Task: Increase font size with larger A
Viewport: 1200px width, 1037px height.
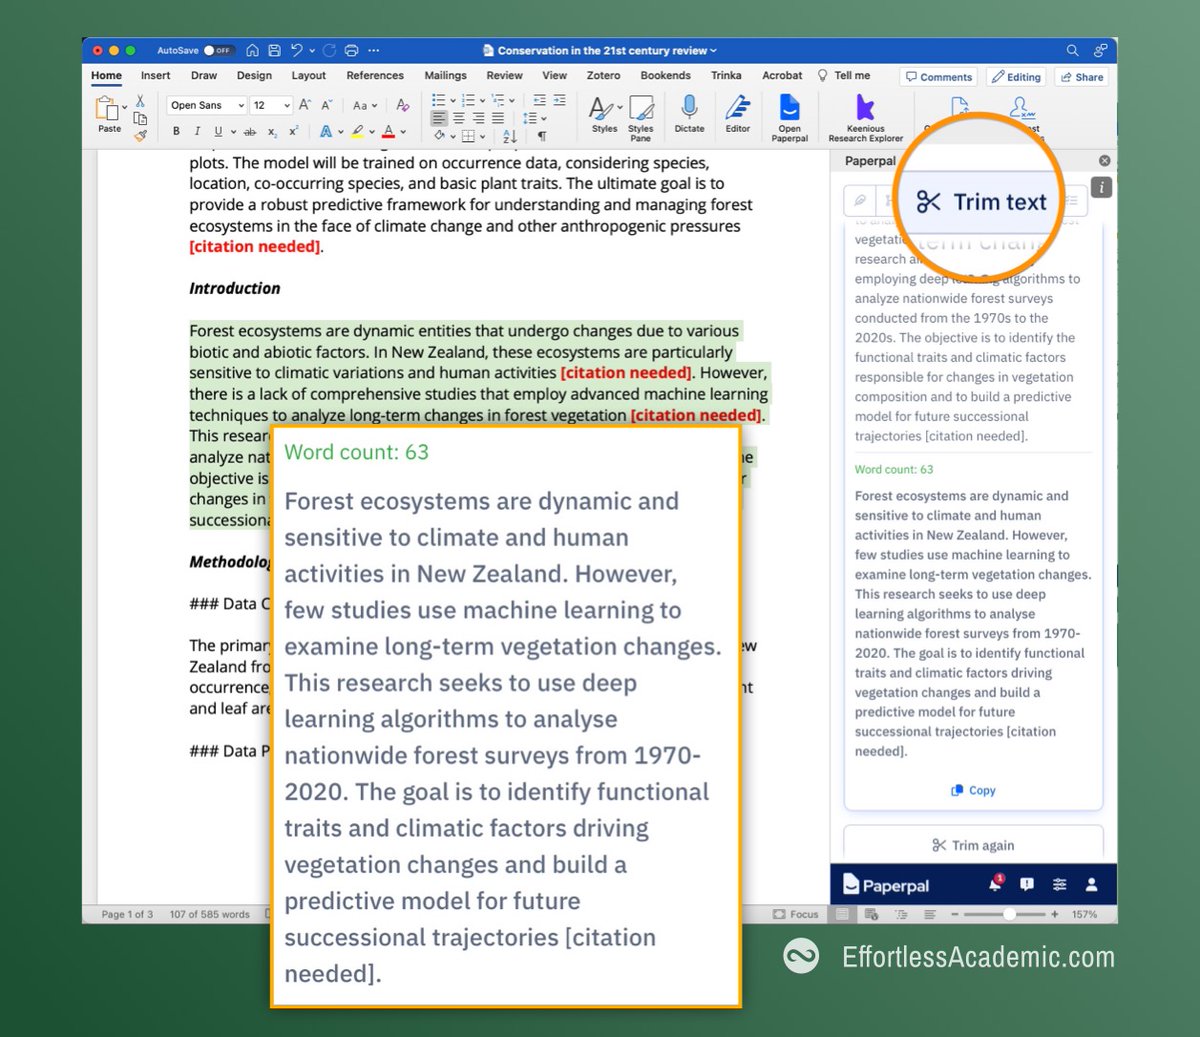Action: [x=305, y=105]
